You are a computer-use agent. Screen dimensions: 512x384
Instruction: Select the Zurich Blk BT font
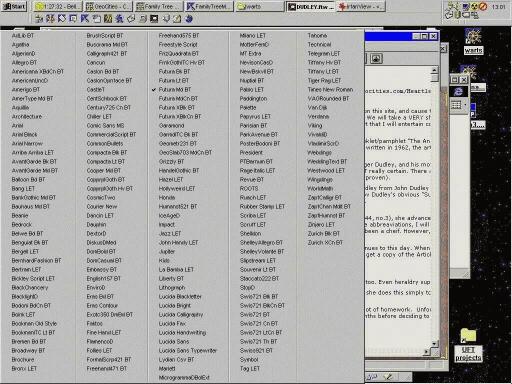click(x=324, y=233)
